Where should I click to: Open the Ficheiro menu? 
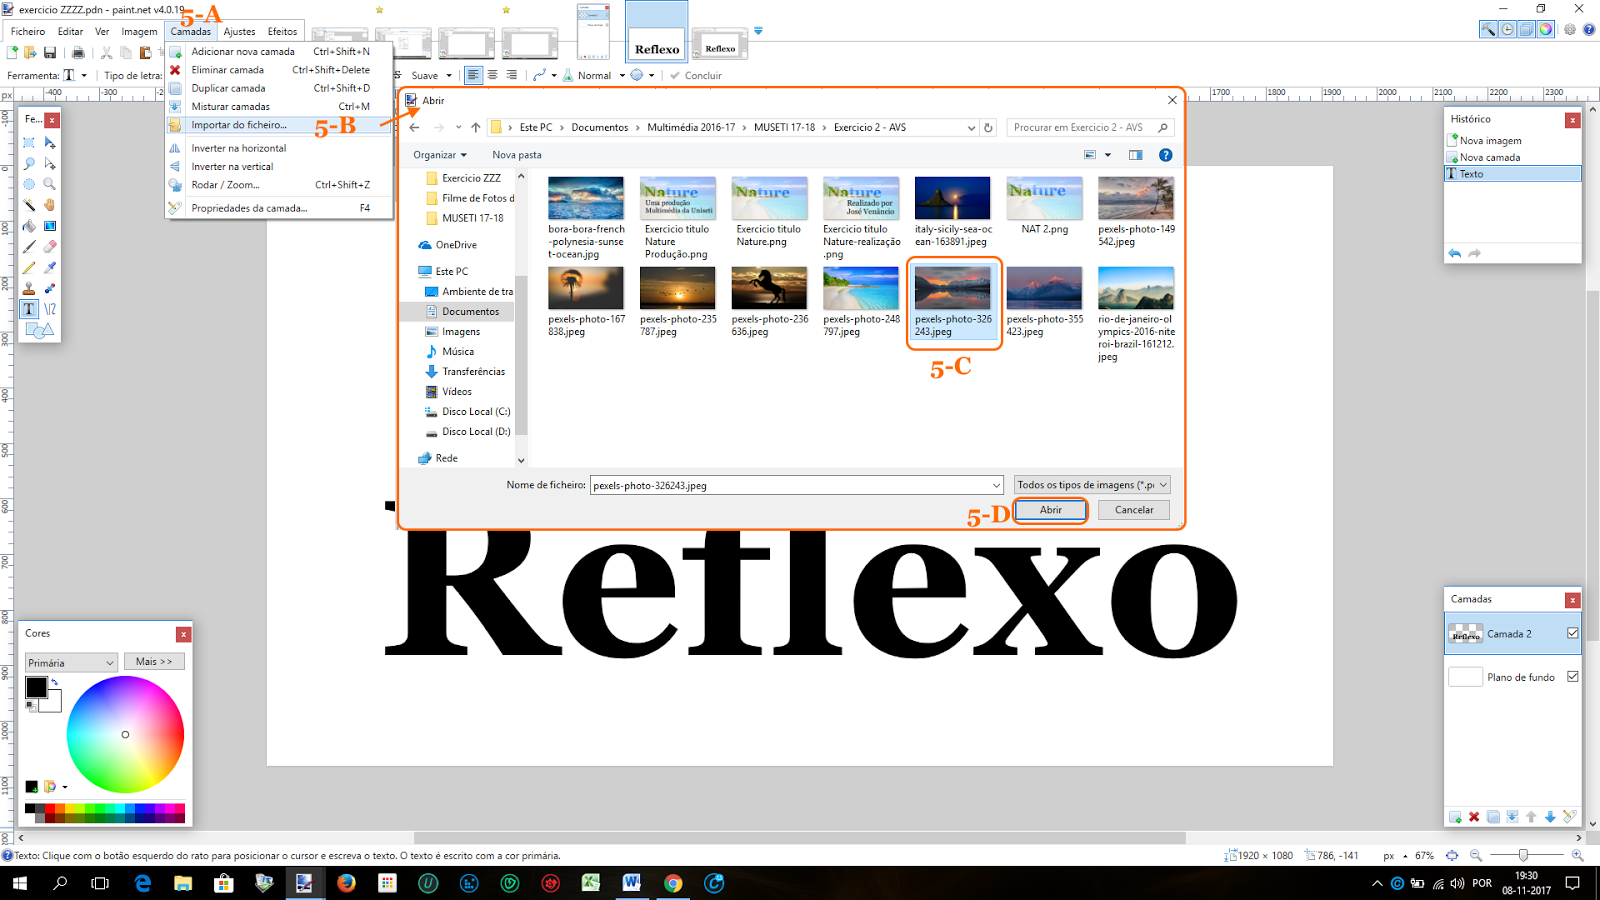[x=28, y=31]
